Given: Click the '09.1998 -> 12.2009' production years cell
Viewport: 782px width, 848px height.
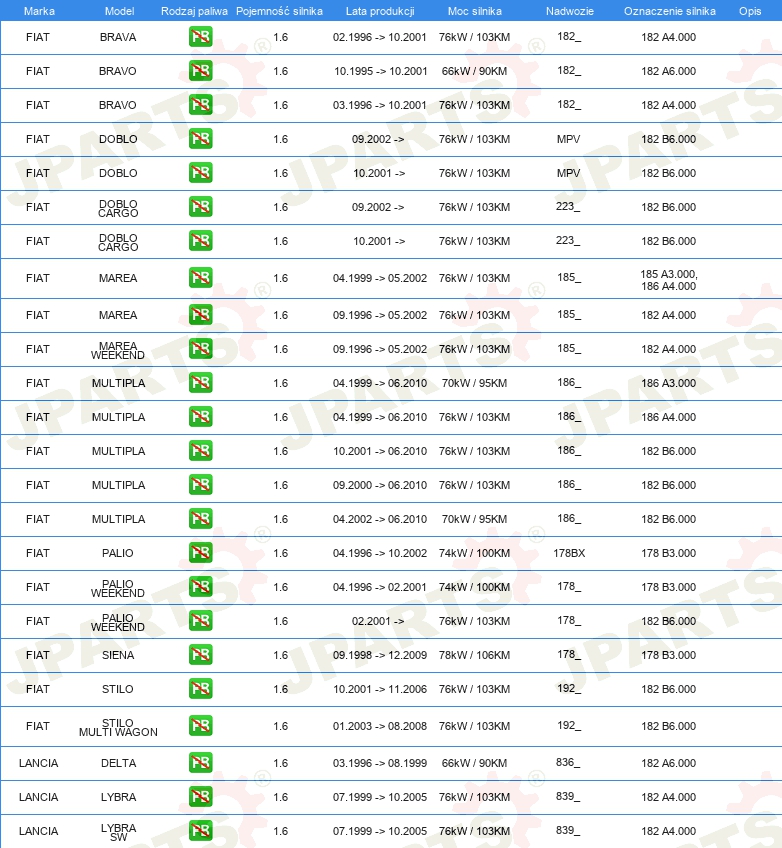Looking at the screenshot, I should [x=380, y=655].
